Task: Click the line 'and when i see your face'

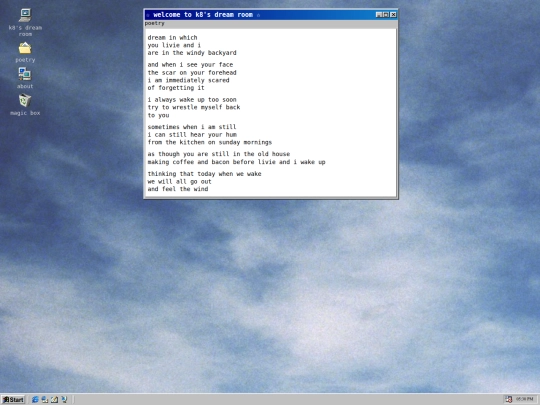Action: [x=190, y=65]
